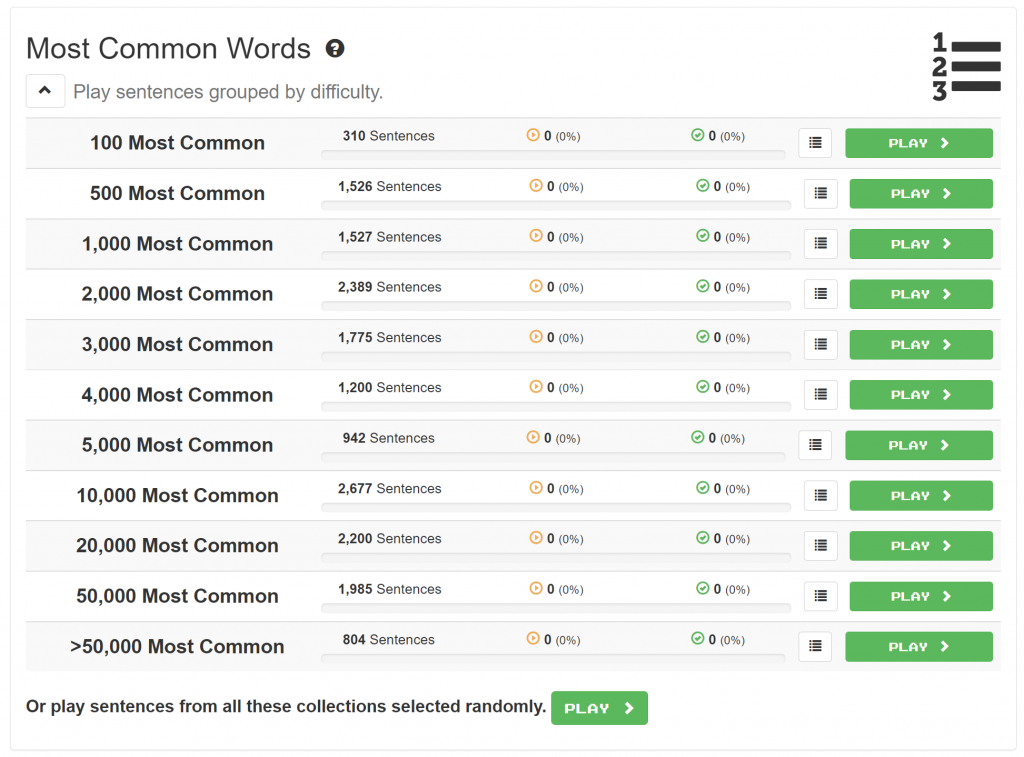The width and height of the screenshot is (1024, 757).
Task: Open sentence list for 20,000 Most Common
Action: [820, 546]
